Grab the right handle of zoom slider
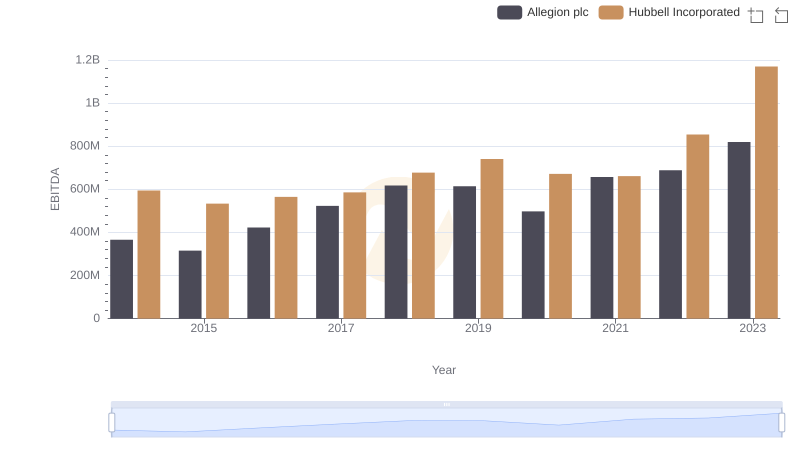Screen dimensions: 800x461 (x=781, y=422)
